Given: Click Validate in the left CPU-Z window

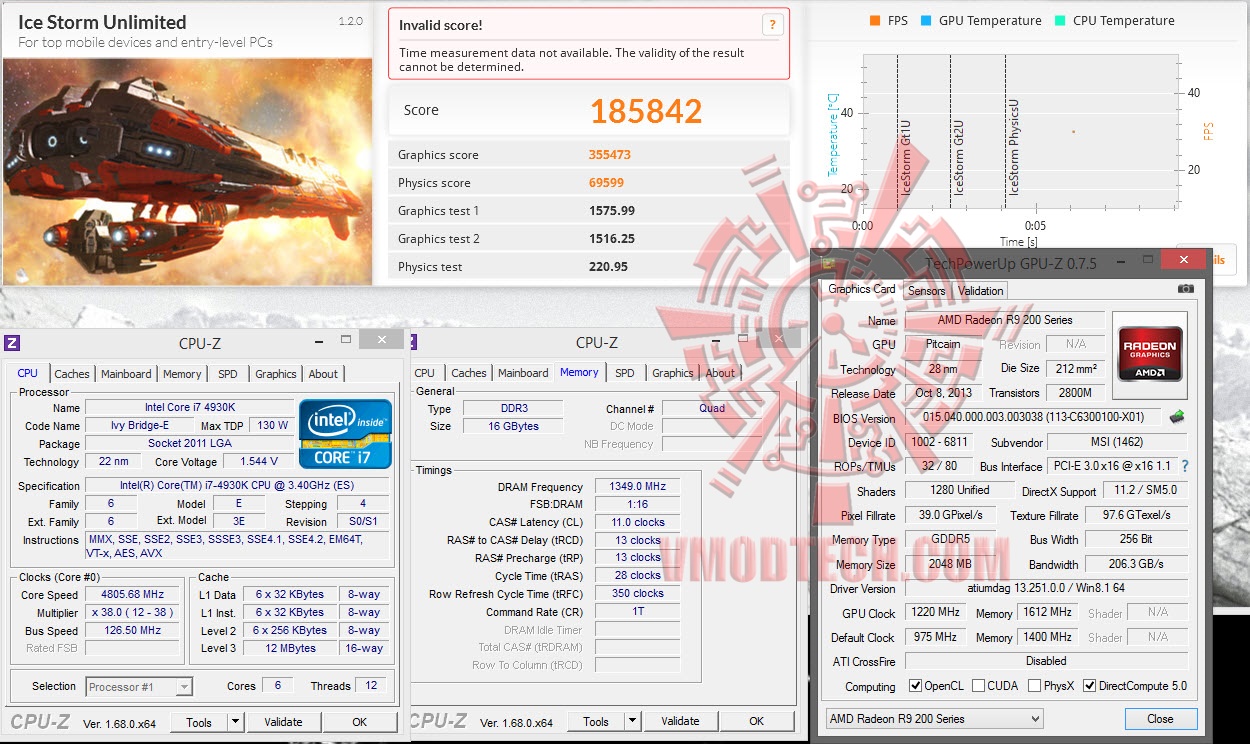Looking at the screenshot, I should click(x=283, y=722).
